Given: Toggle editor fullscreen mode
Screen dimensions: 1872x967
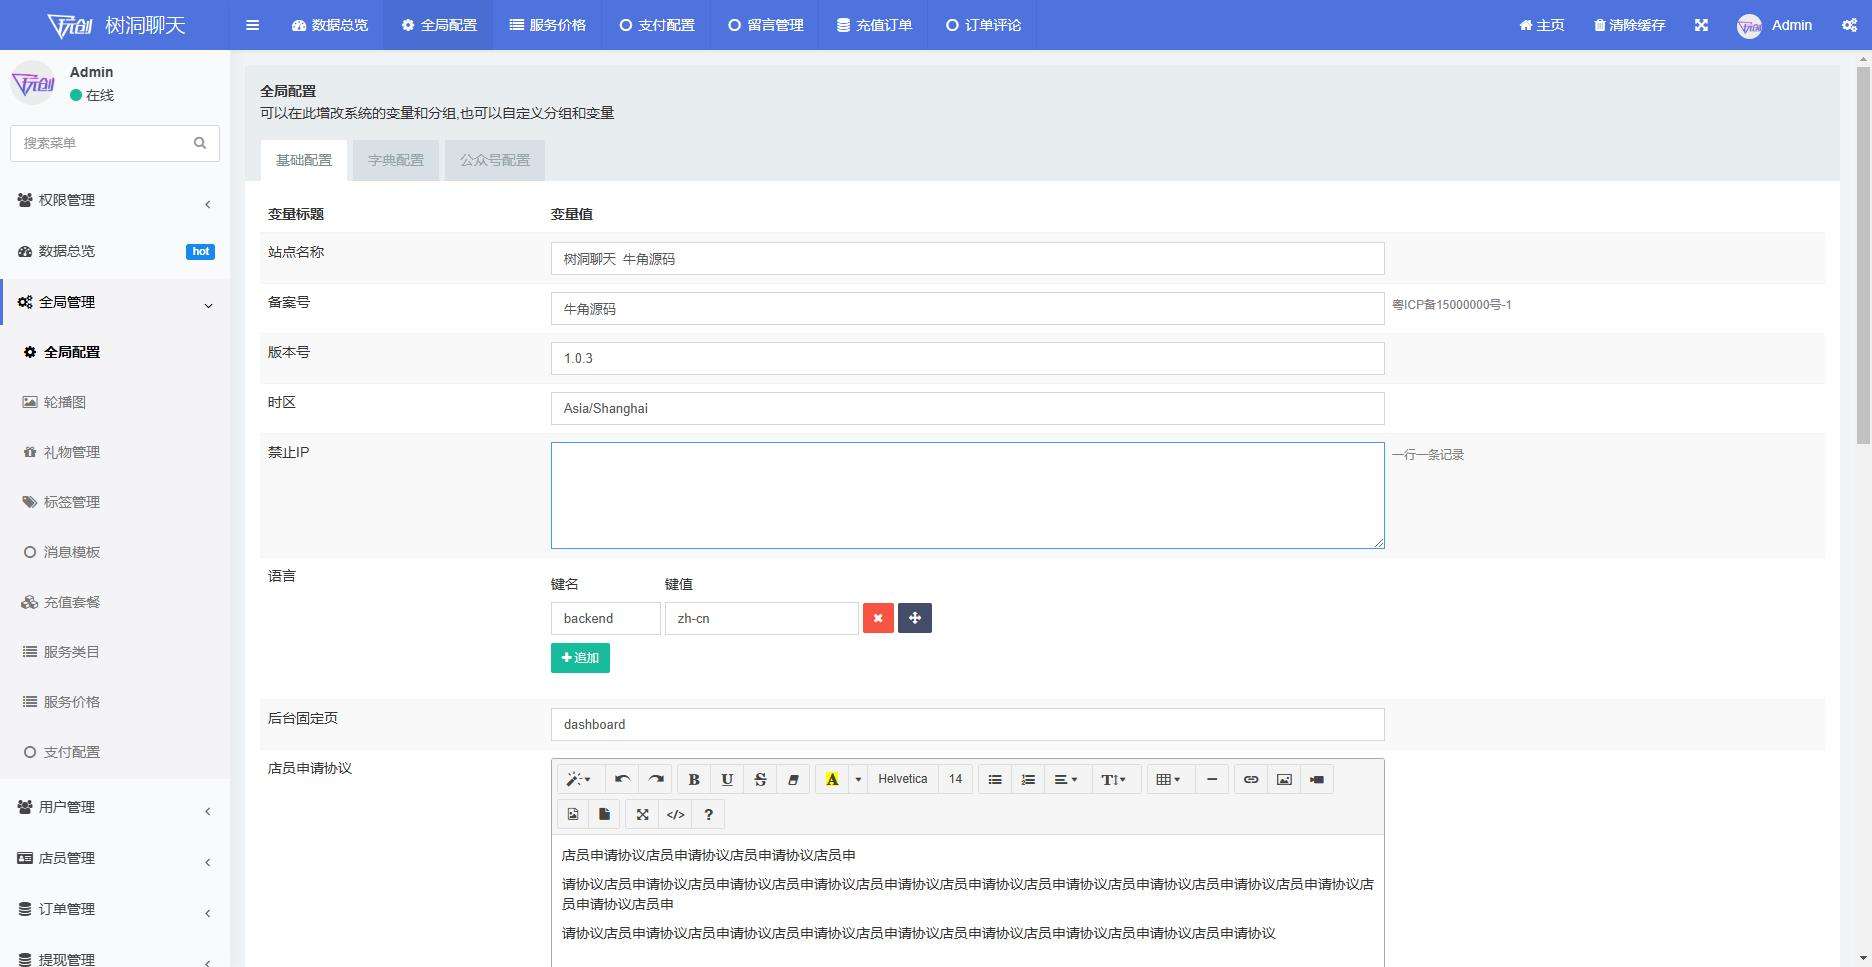Looking at the screenshot, I should 643,814.
